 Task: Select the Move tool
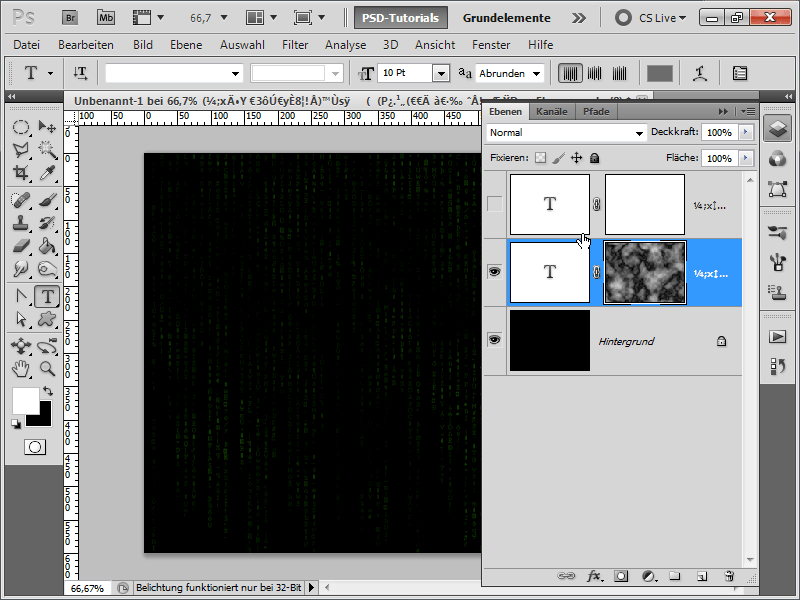pyautogui.click(x=47, y=127)
